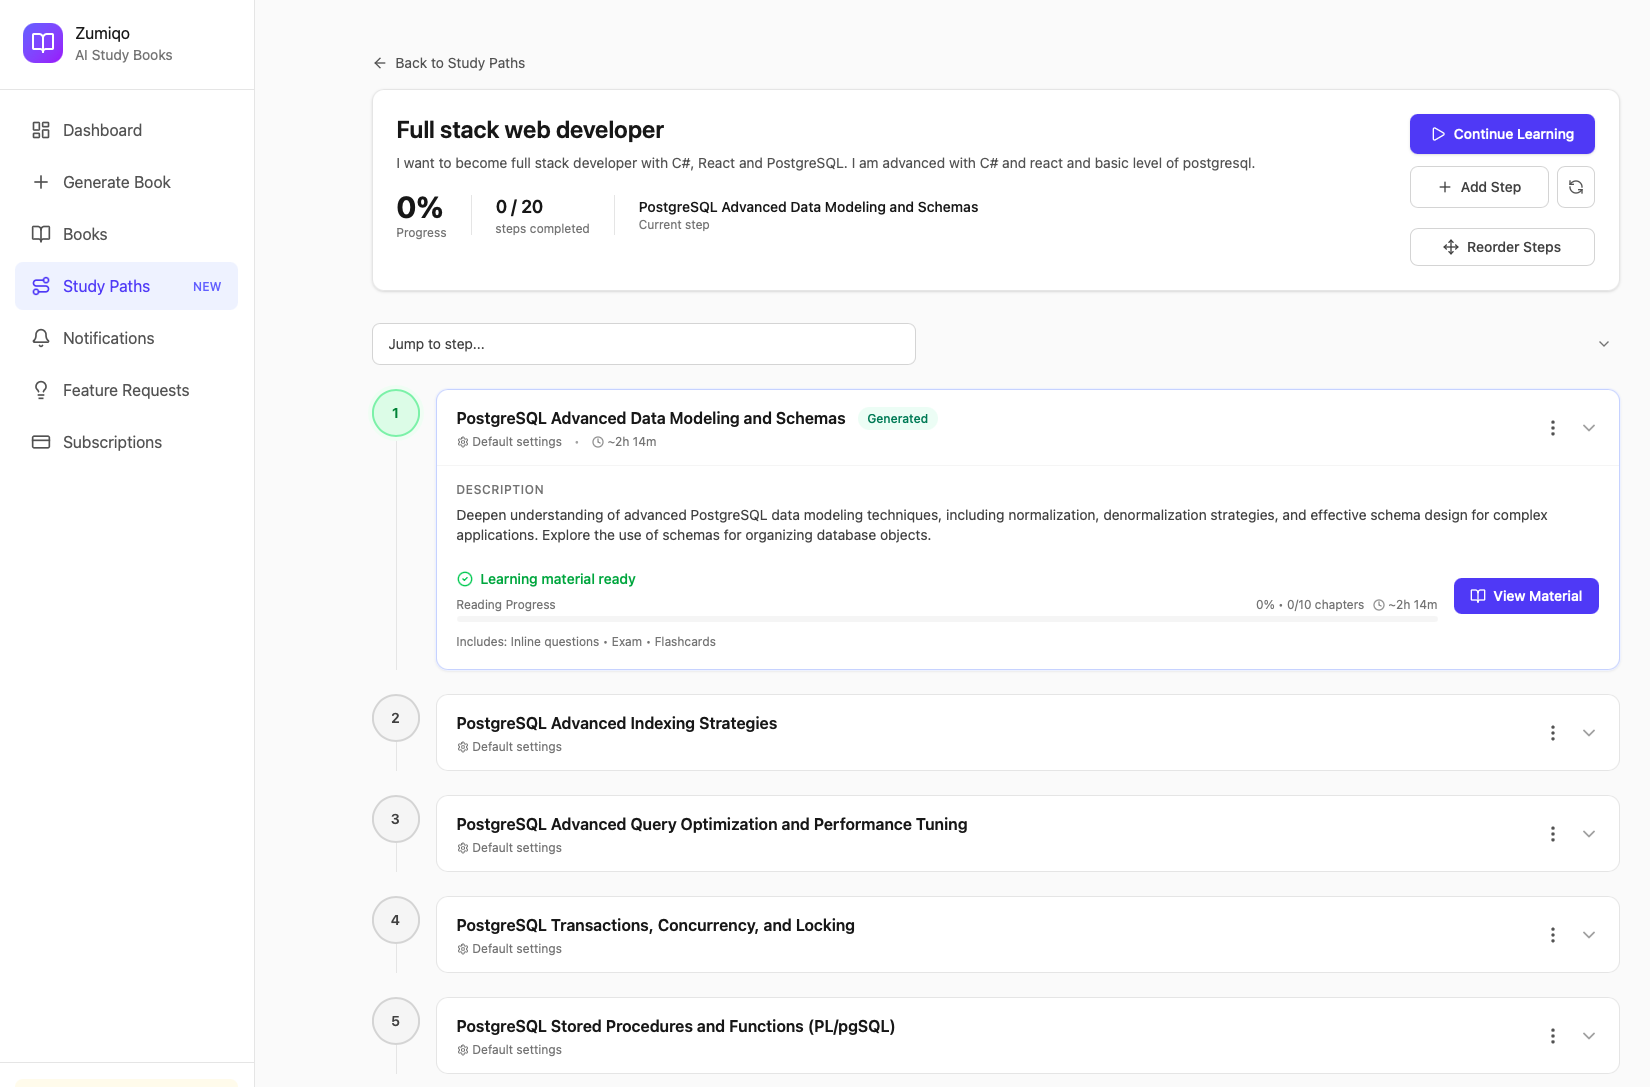Image resolution: width=1650 pixels, height=1087 pixels.
Task: Open the kebab menu on PostgreSQL Advanced Indexing Strategies
Action: coord(1553,732)
